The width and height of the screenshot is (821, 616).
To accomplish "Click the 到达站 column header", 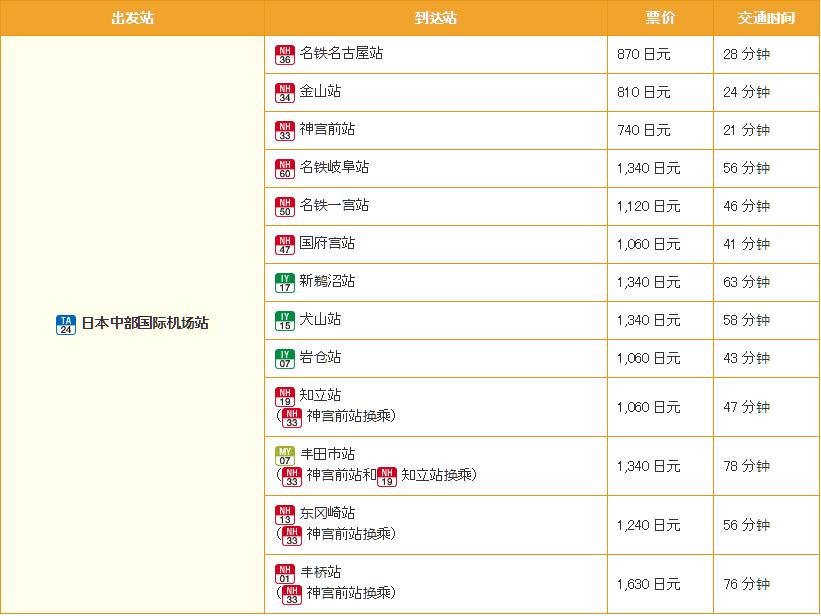I will point(435,18).
